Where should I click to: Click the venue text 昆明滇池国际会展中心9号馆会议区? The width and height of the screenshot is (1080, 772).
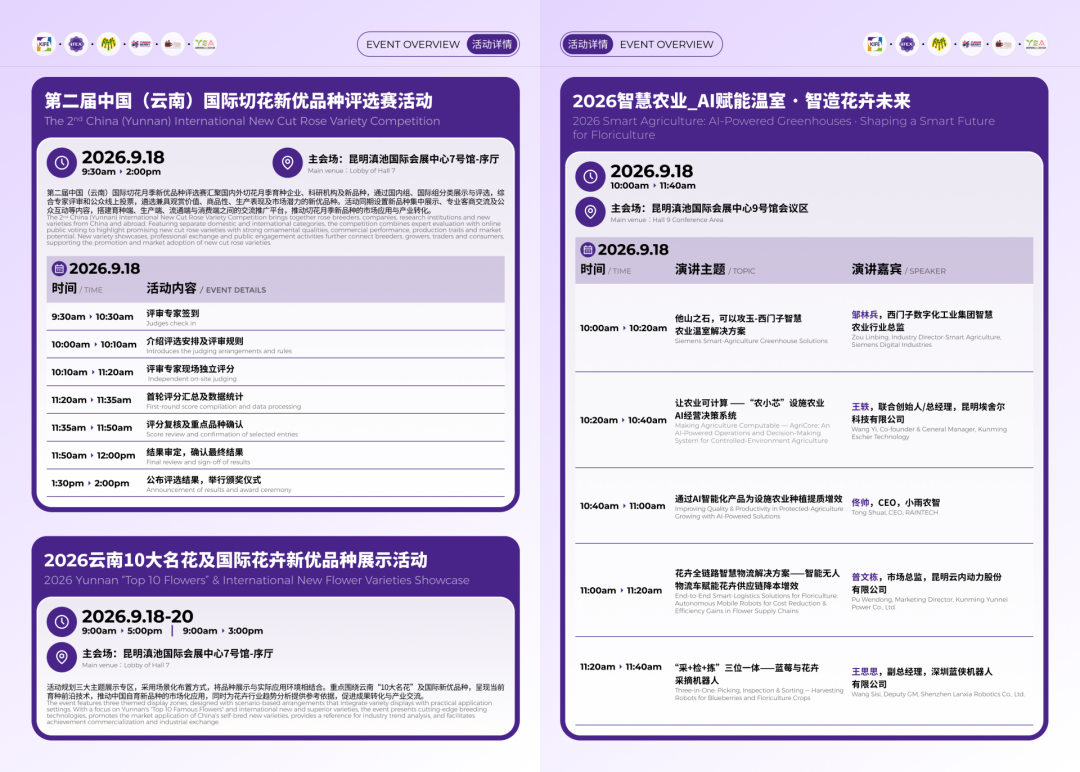point(730,208)
